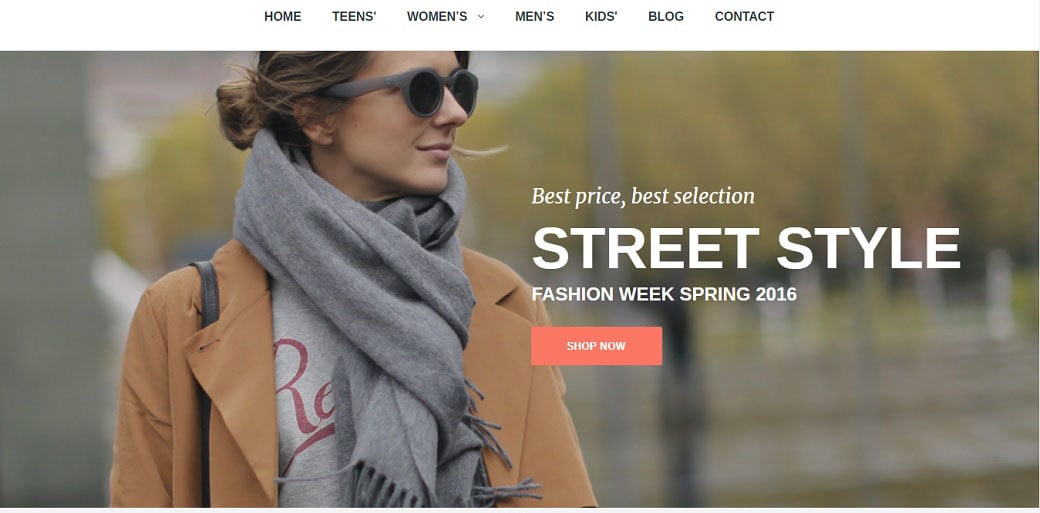This screenshot has height=513, width=1040.
Task: Open the CONTACT page link
Action: [744, 17]
